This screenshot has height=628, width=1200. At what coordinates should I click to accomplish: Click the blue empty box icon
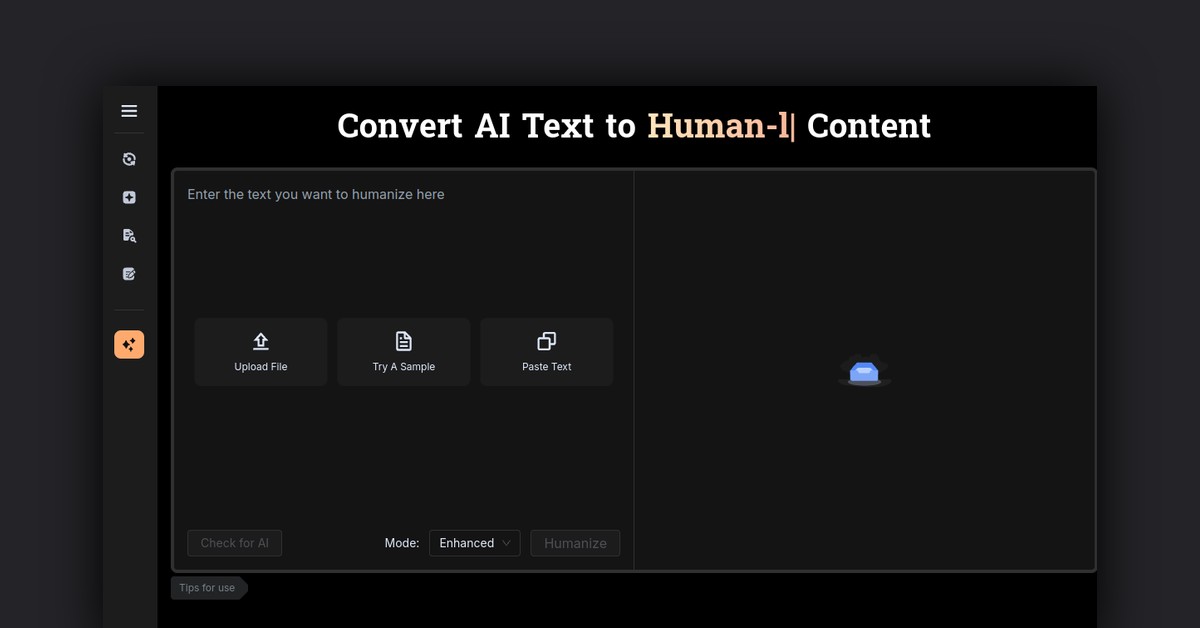(x=864, y=372)
